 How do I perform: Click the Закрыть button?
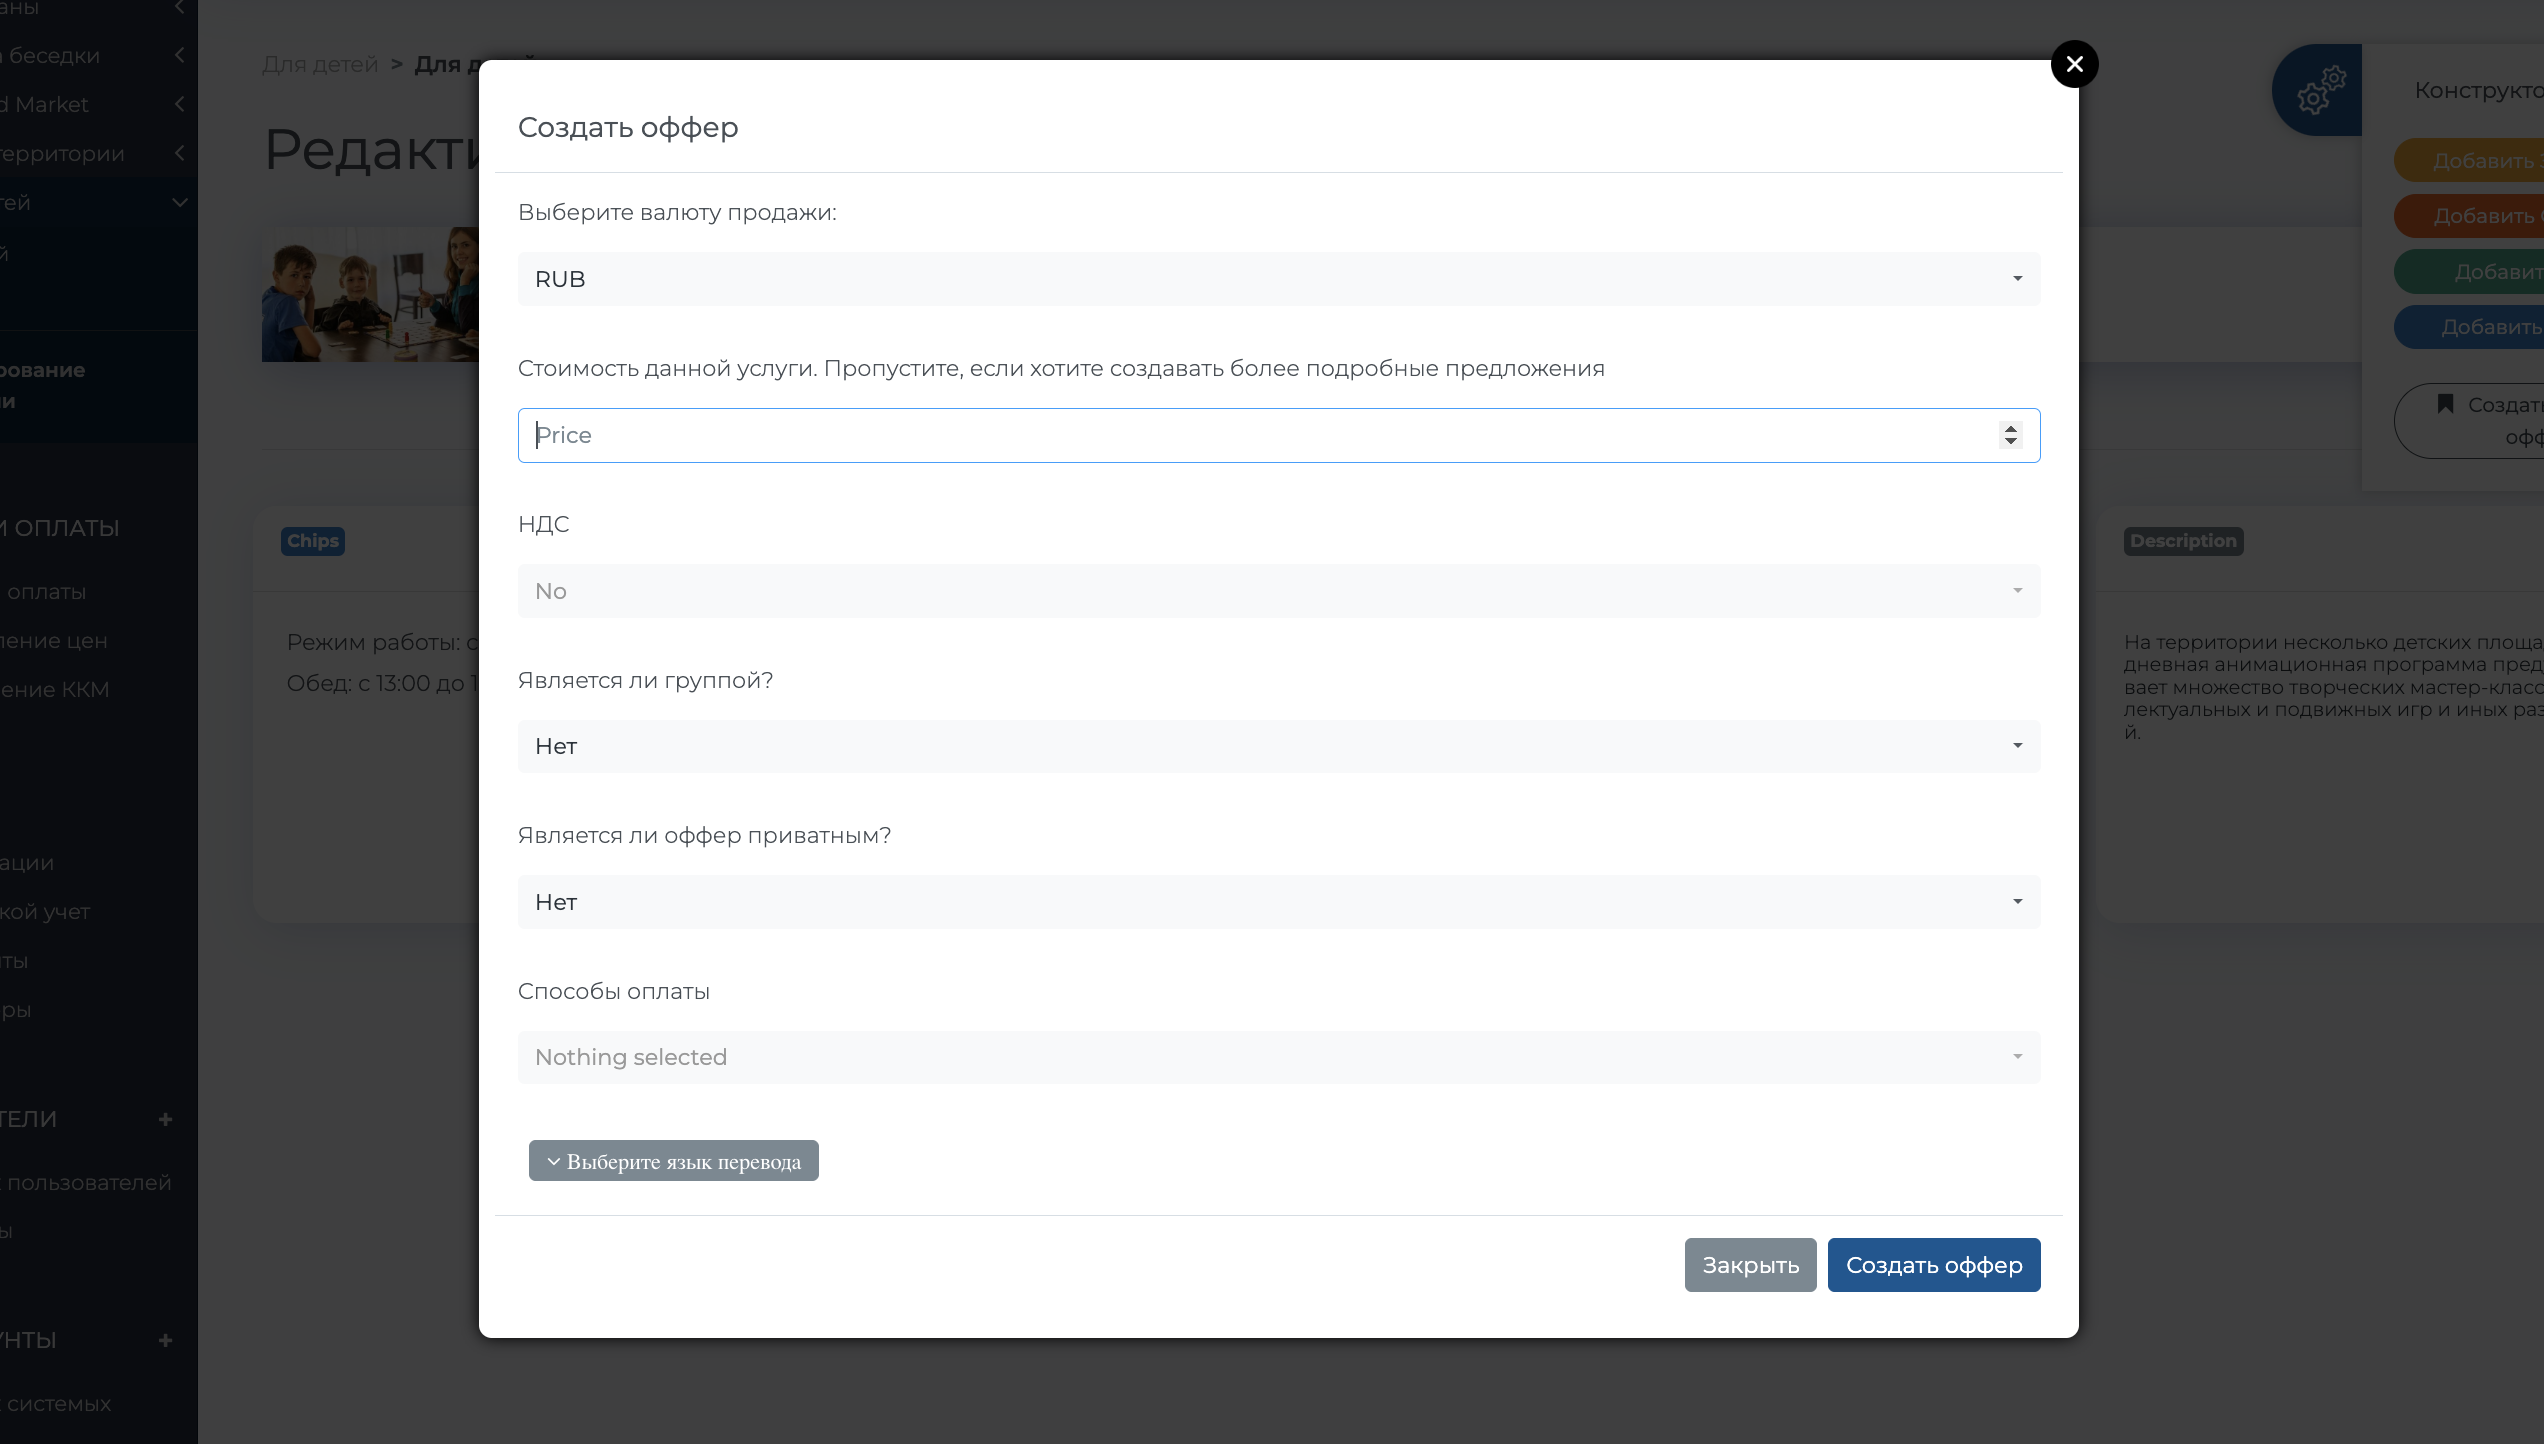click(x=1750, y=1265)
